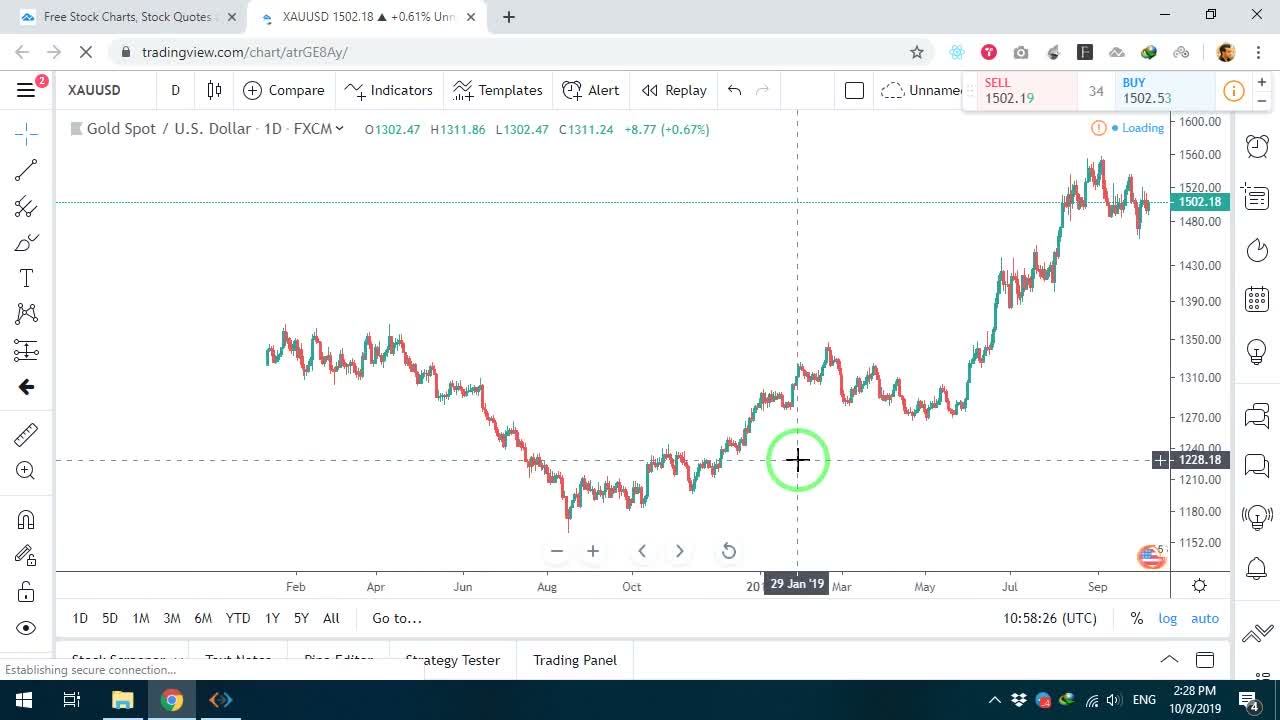Screen dimensions: 1280x720
Task: Set the range to 1M
Action: (141, 618)
